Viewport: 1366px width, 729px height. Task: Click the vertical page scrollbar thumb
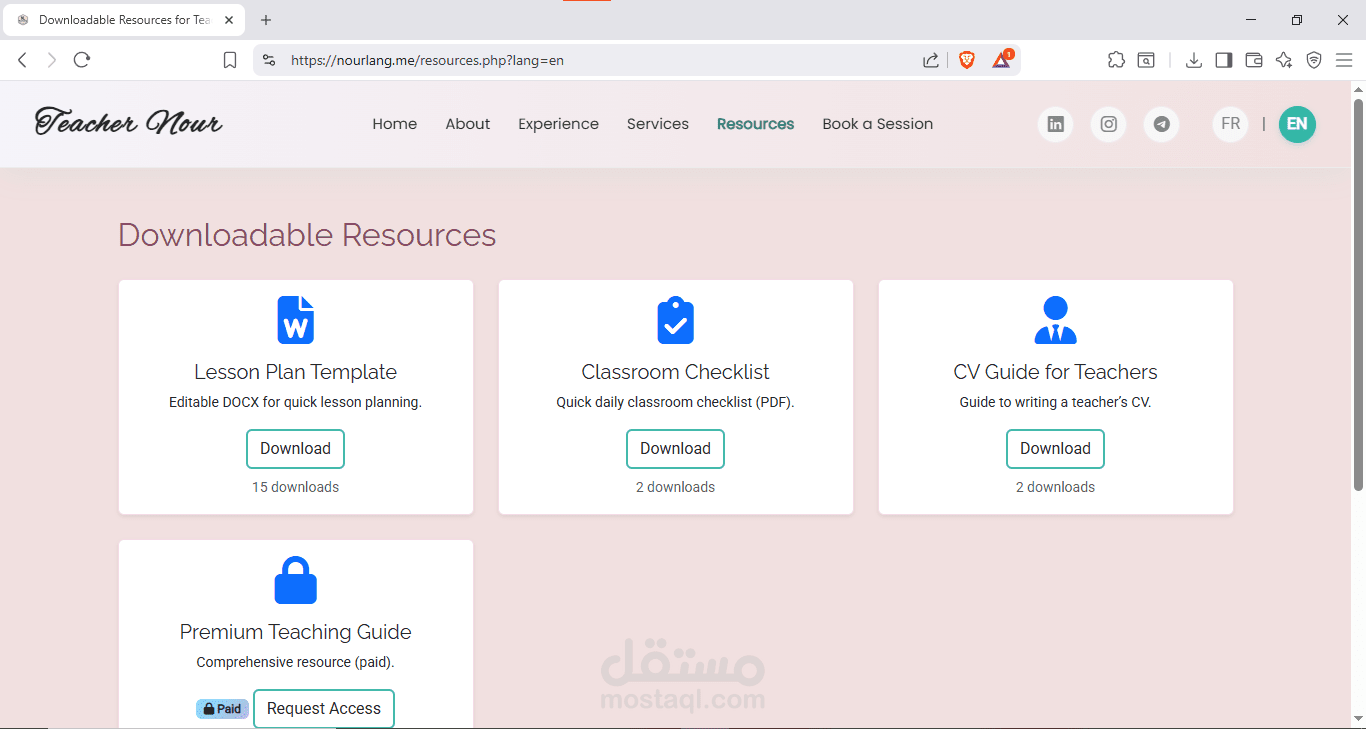(1358, 295)
